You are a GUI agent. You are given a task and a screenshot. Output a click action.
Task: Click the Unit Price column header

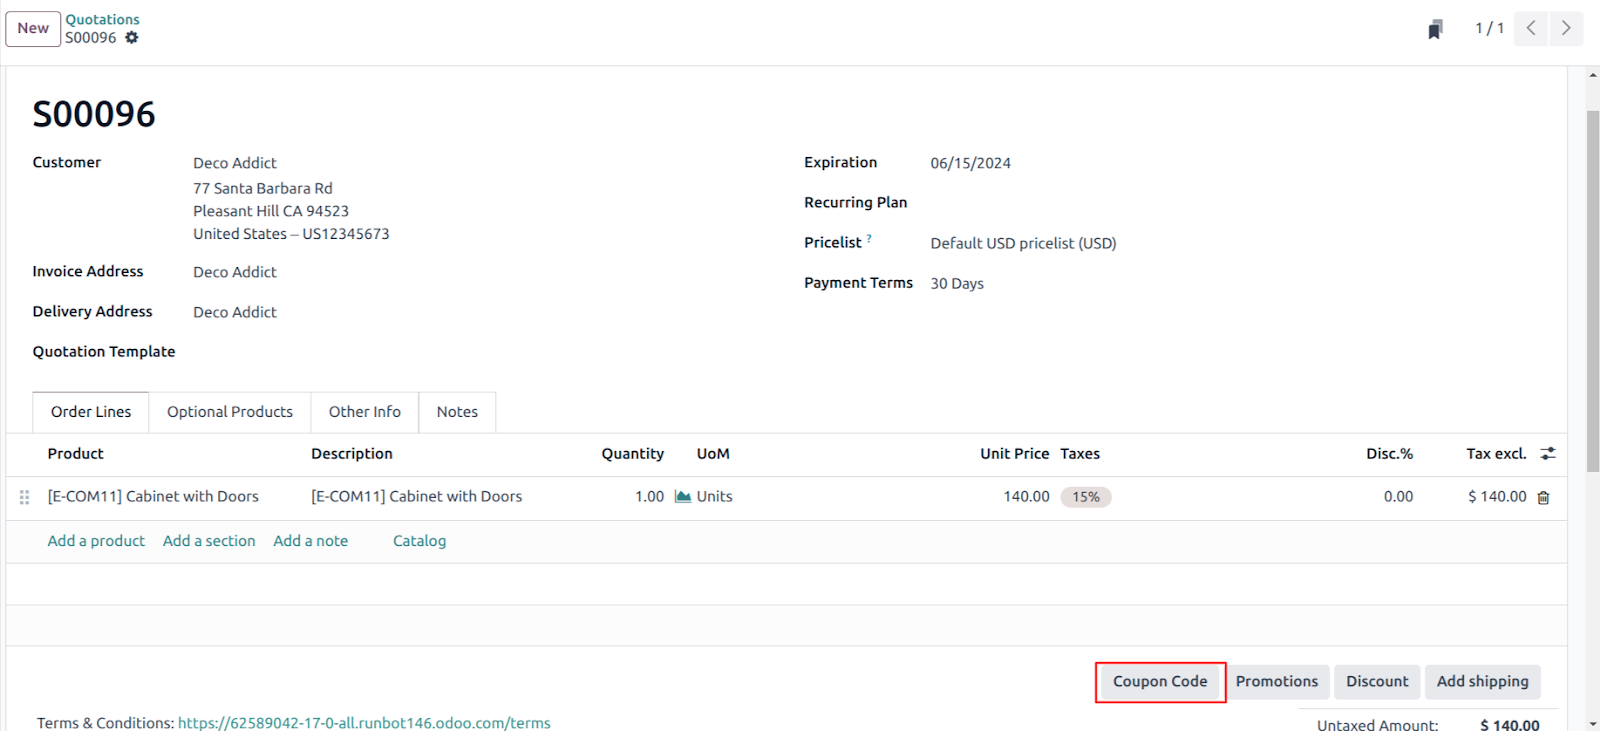(1014, 454)
